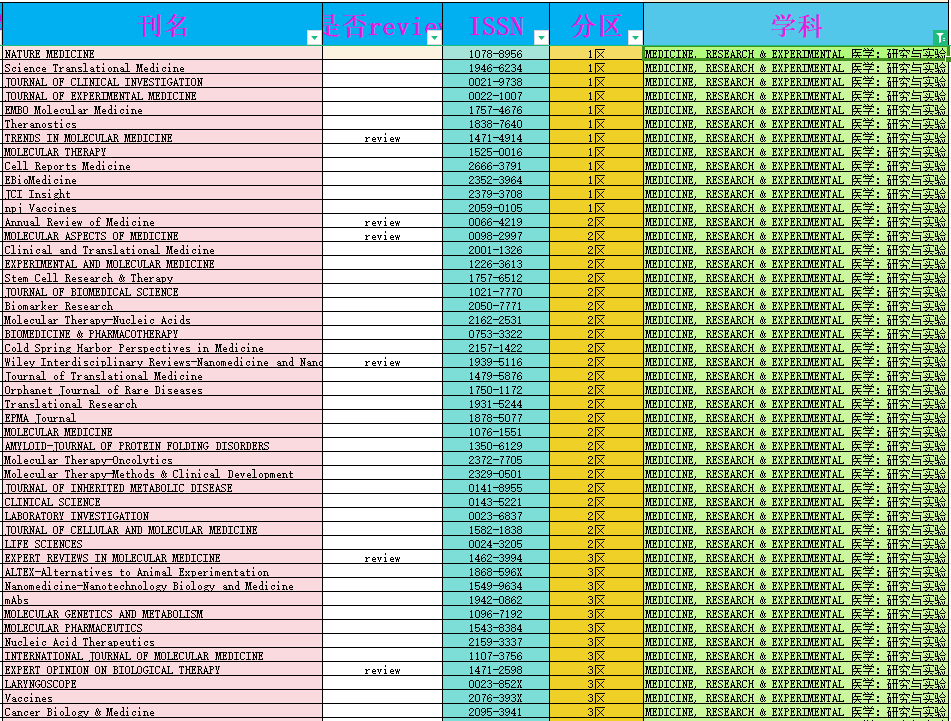
Task: Select Orphanet Journal of Rare Diseases cell
Action: coord(163,390)
